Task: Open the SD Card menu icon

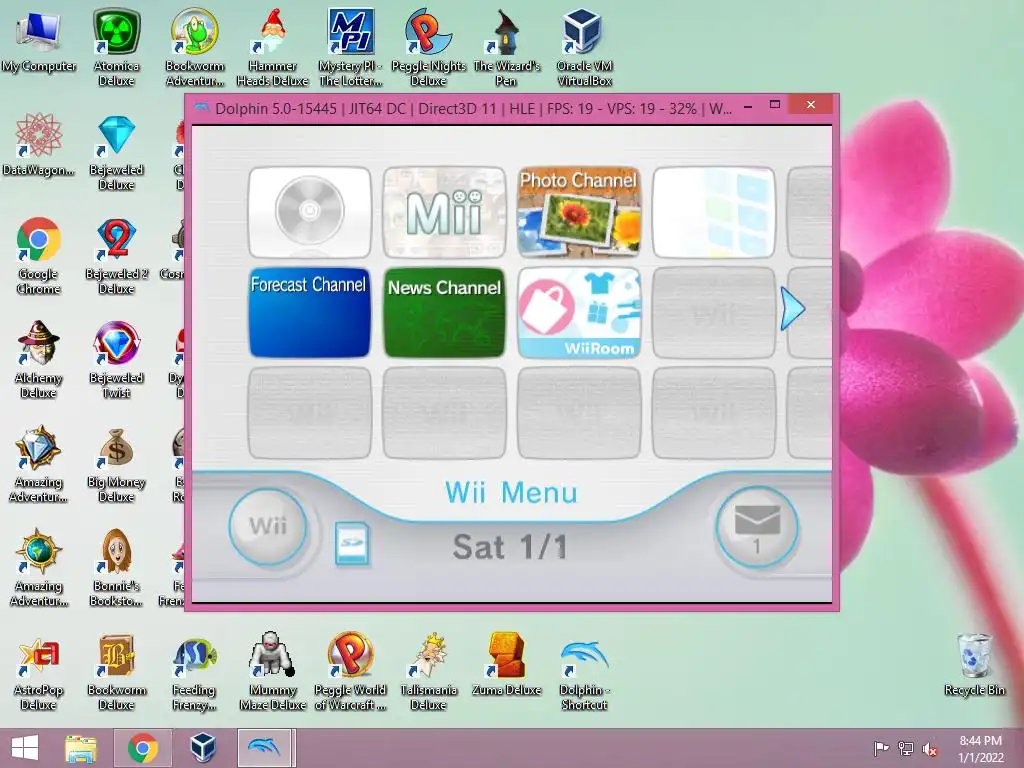Action: 351,543
